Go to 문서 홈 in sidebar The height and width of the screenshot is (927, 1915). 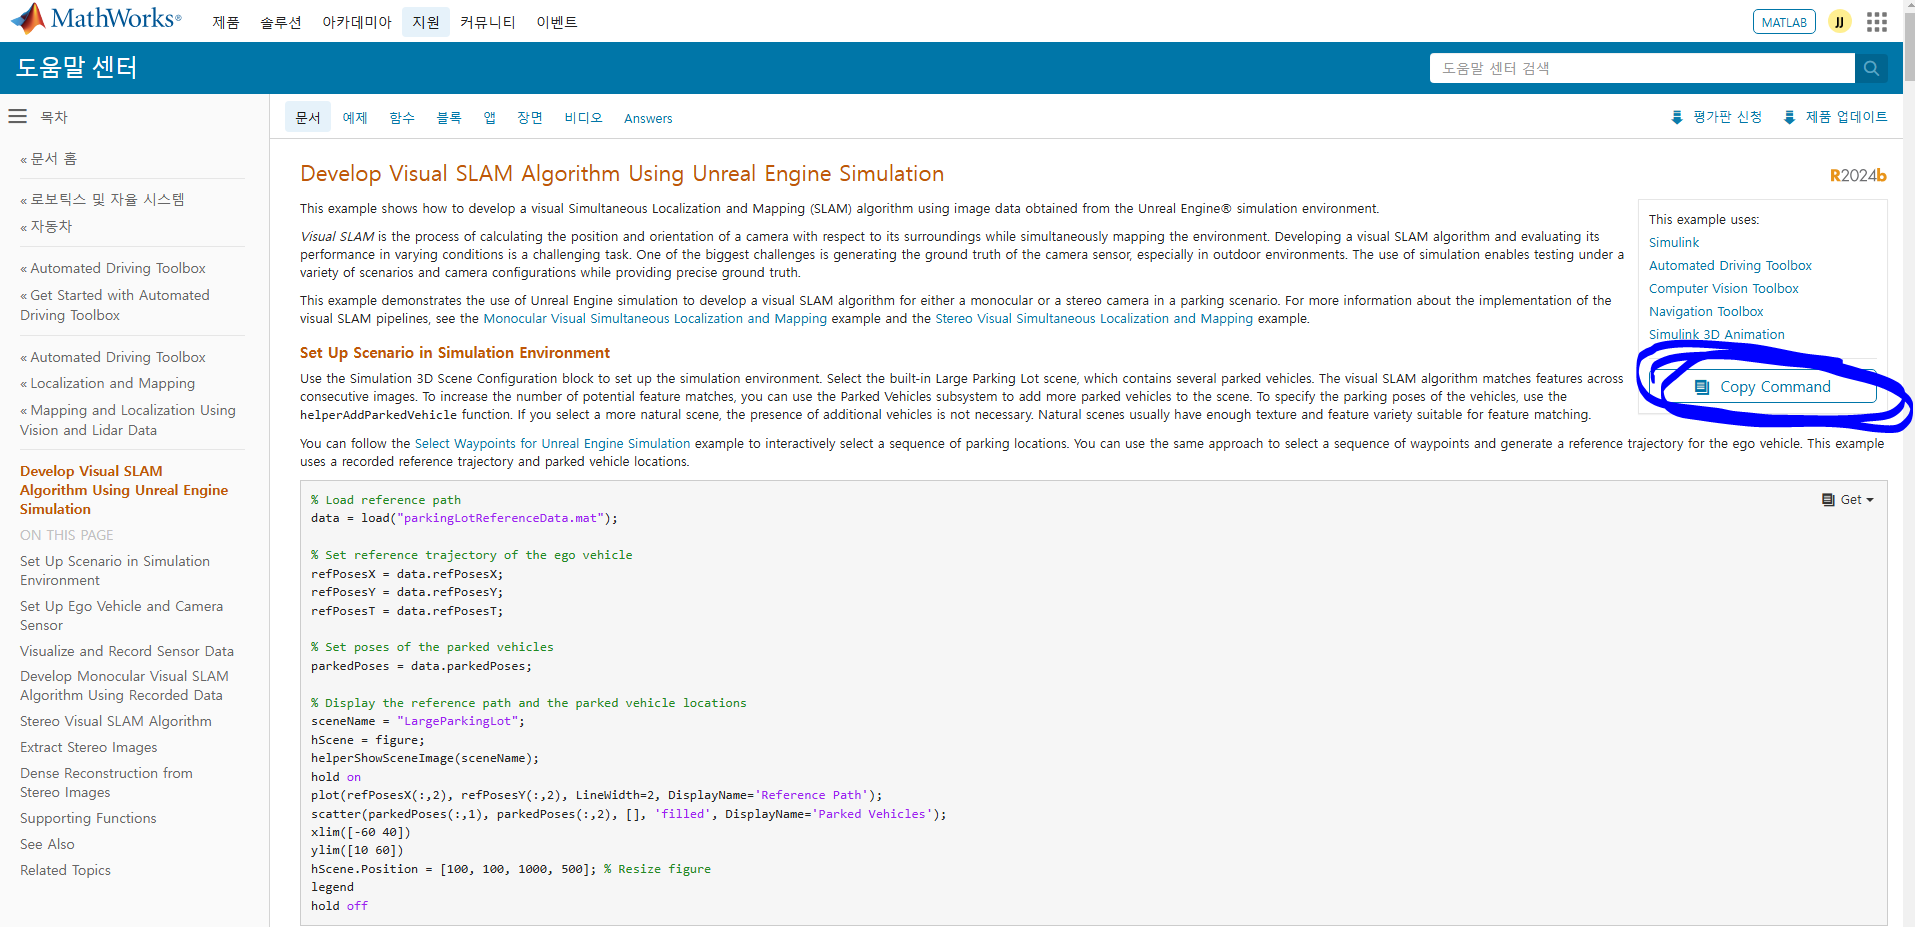pyautogui.click(x=54, y=159)
